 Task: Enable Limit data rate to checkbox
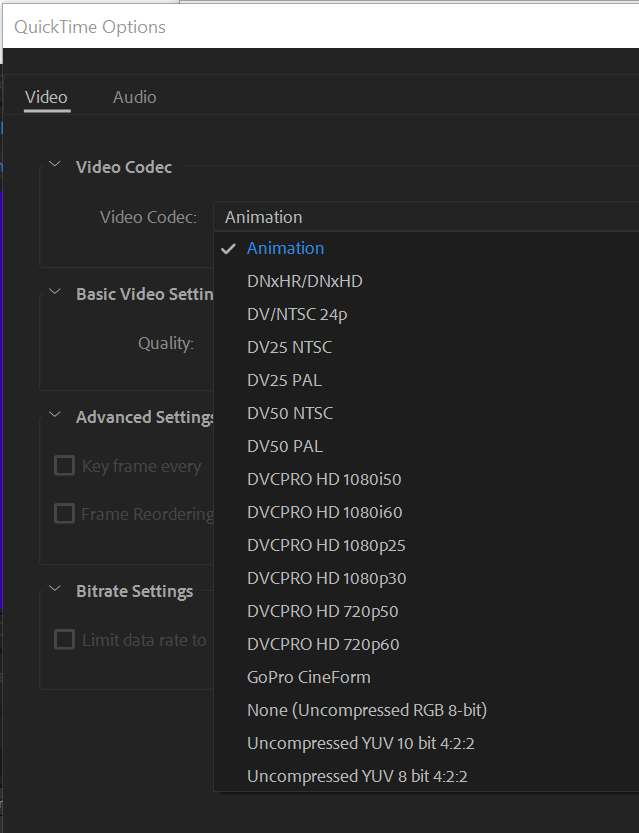[x=64, y=640]
